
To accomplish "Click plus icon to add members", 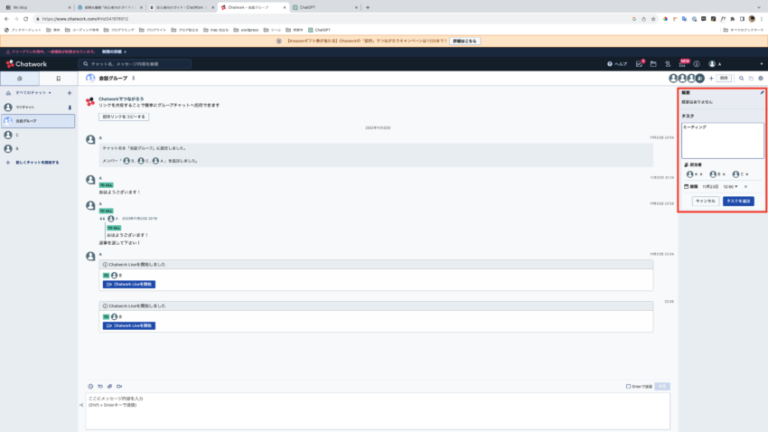I will pos(711,77).
